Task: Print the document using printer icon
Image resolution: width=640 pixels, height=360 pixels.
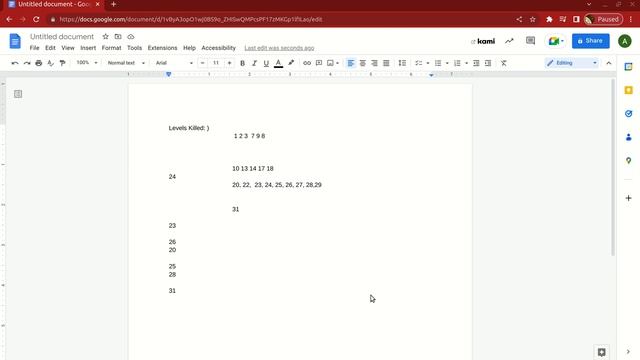Action: [x=39, y=63]
